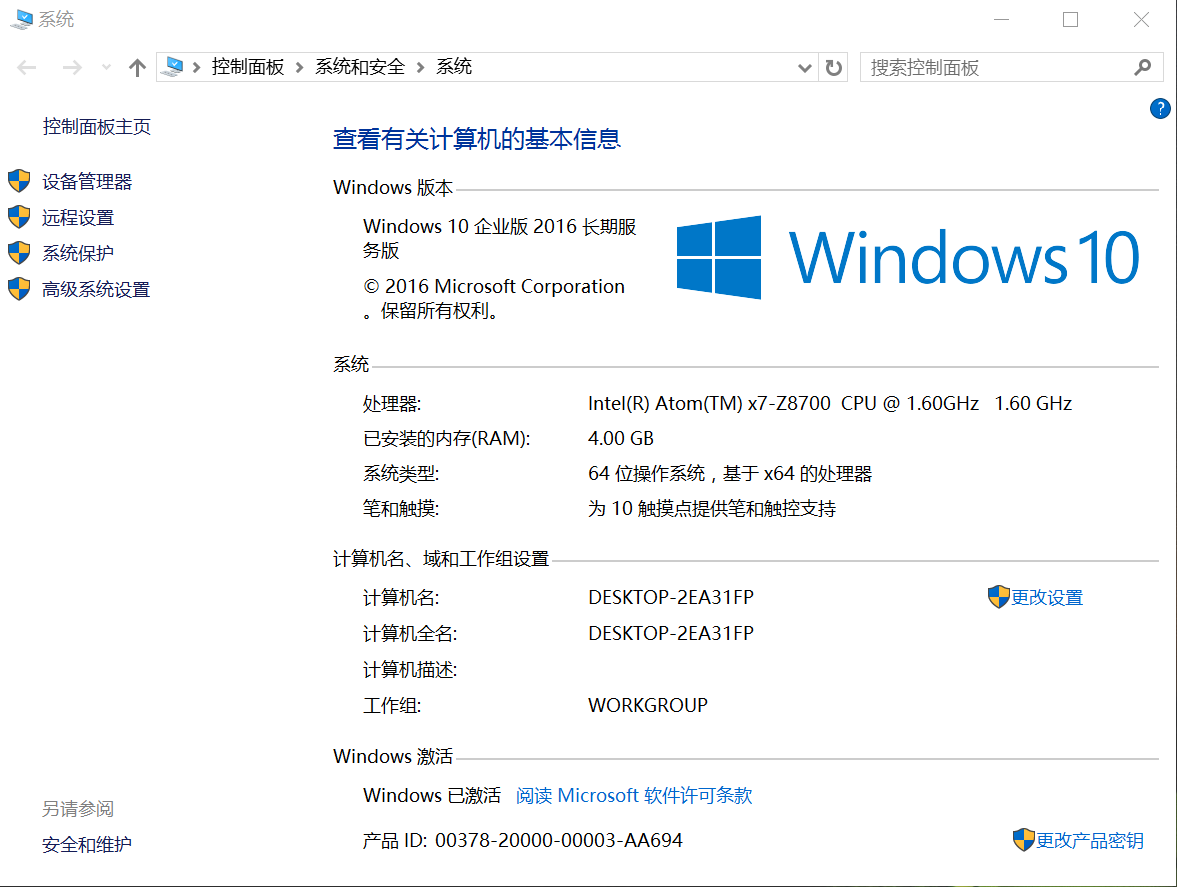Click the WORKGROUP value

[x=648, y=705]
